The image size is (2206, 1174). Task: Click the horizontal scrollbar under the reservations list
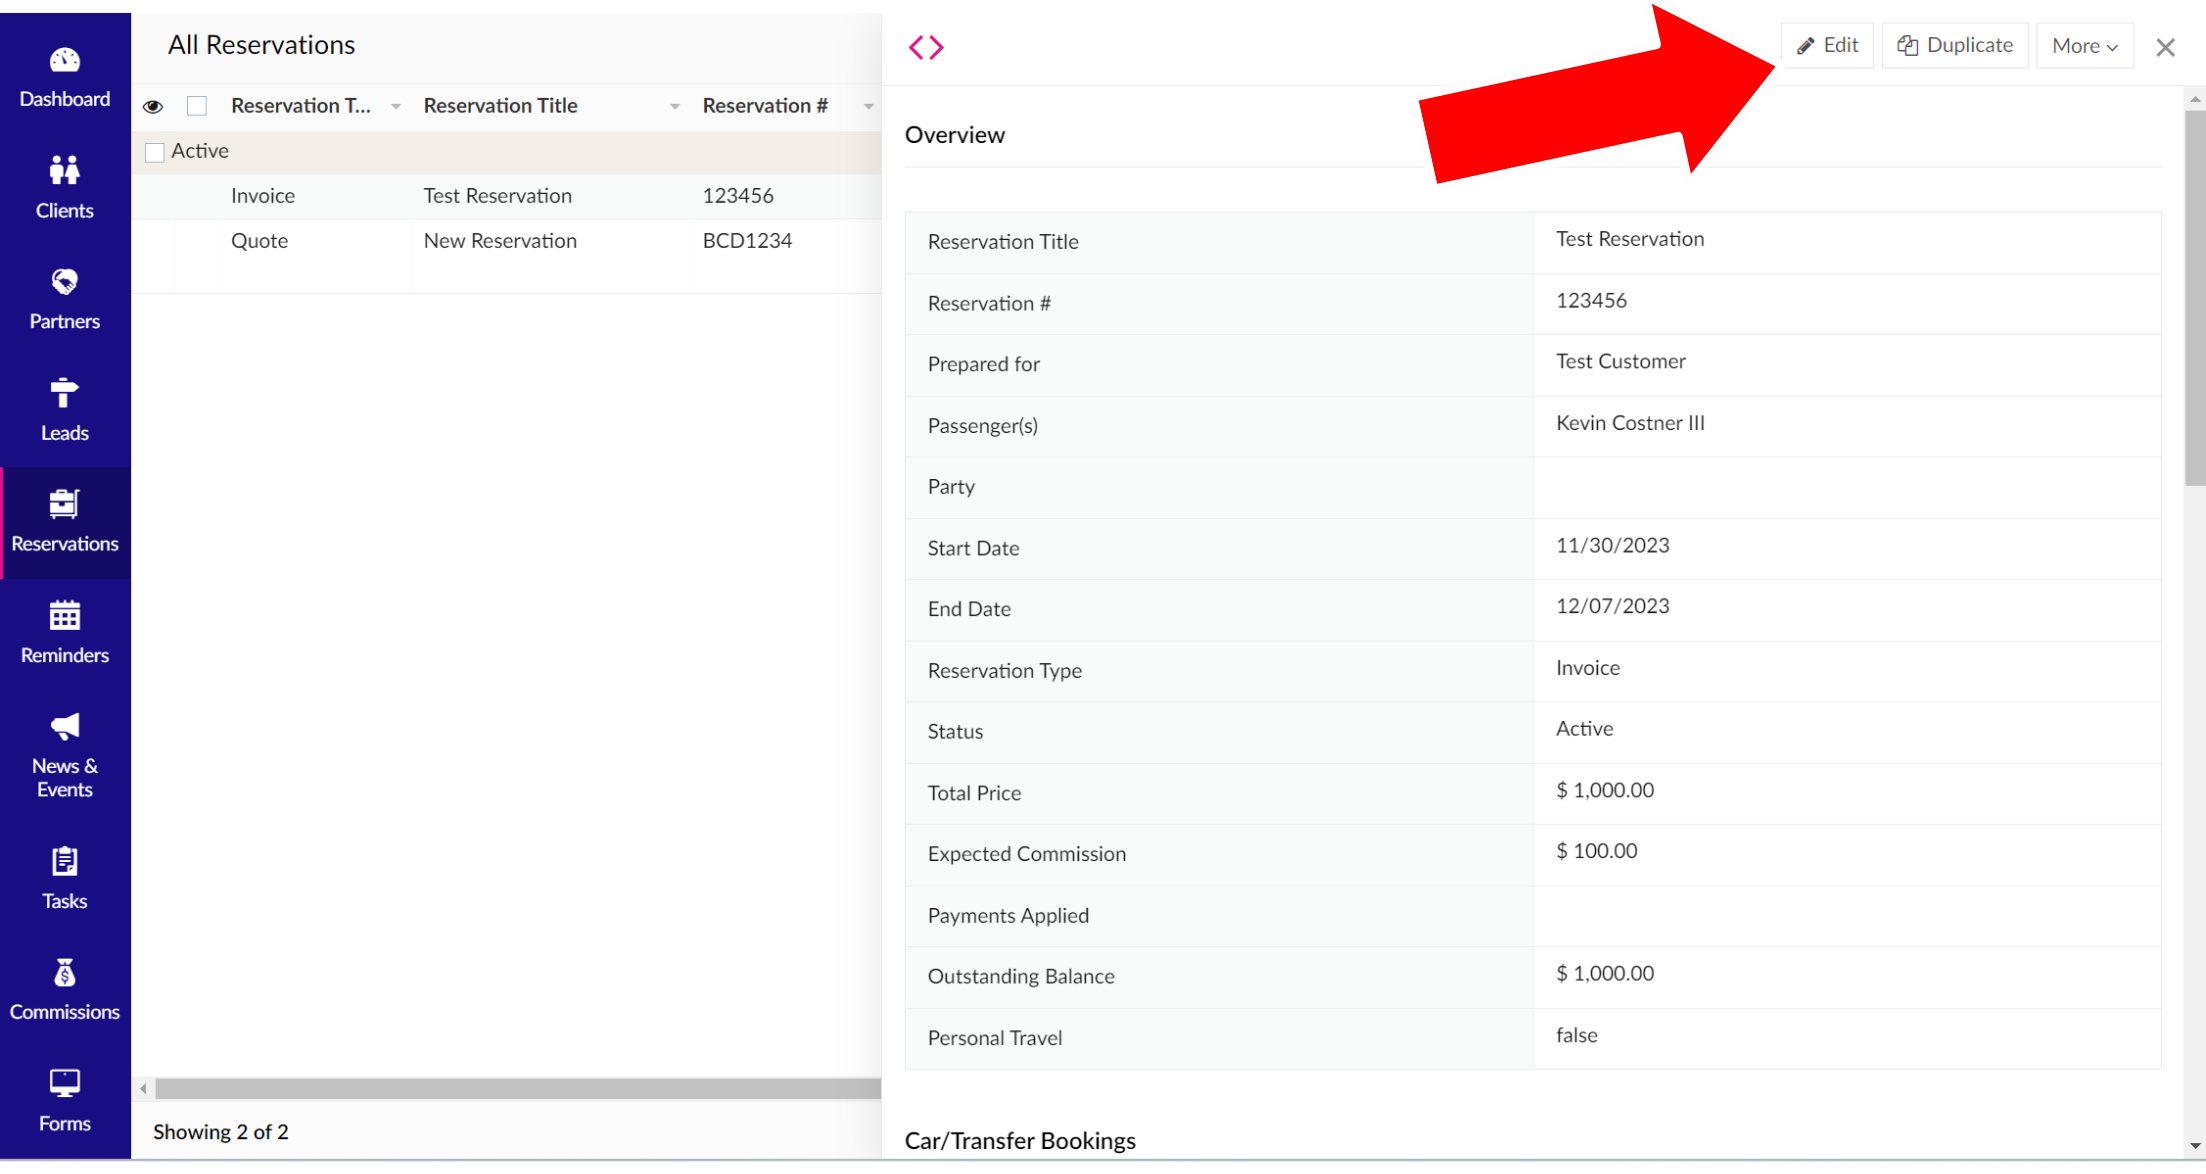(x=517, y=1088)
